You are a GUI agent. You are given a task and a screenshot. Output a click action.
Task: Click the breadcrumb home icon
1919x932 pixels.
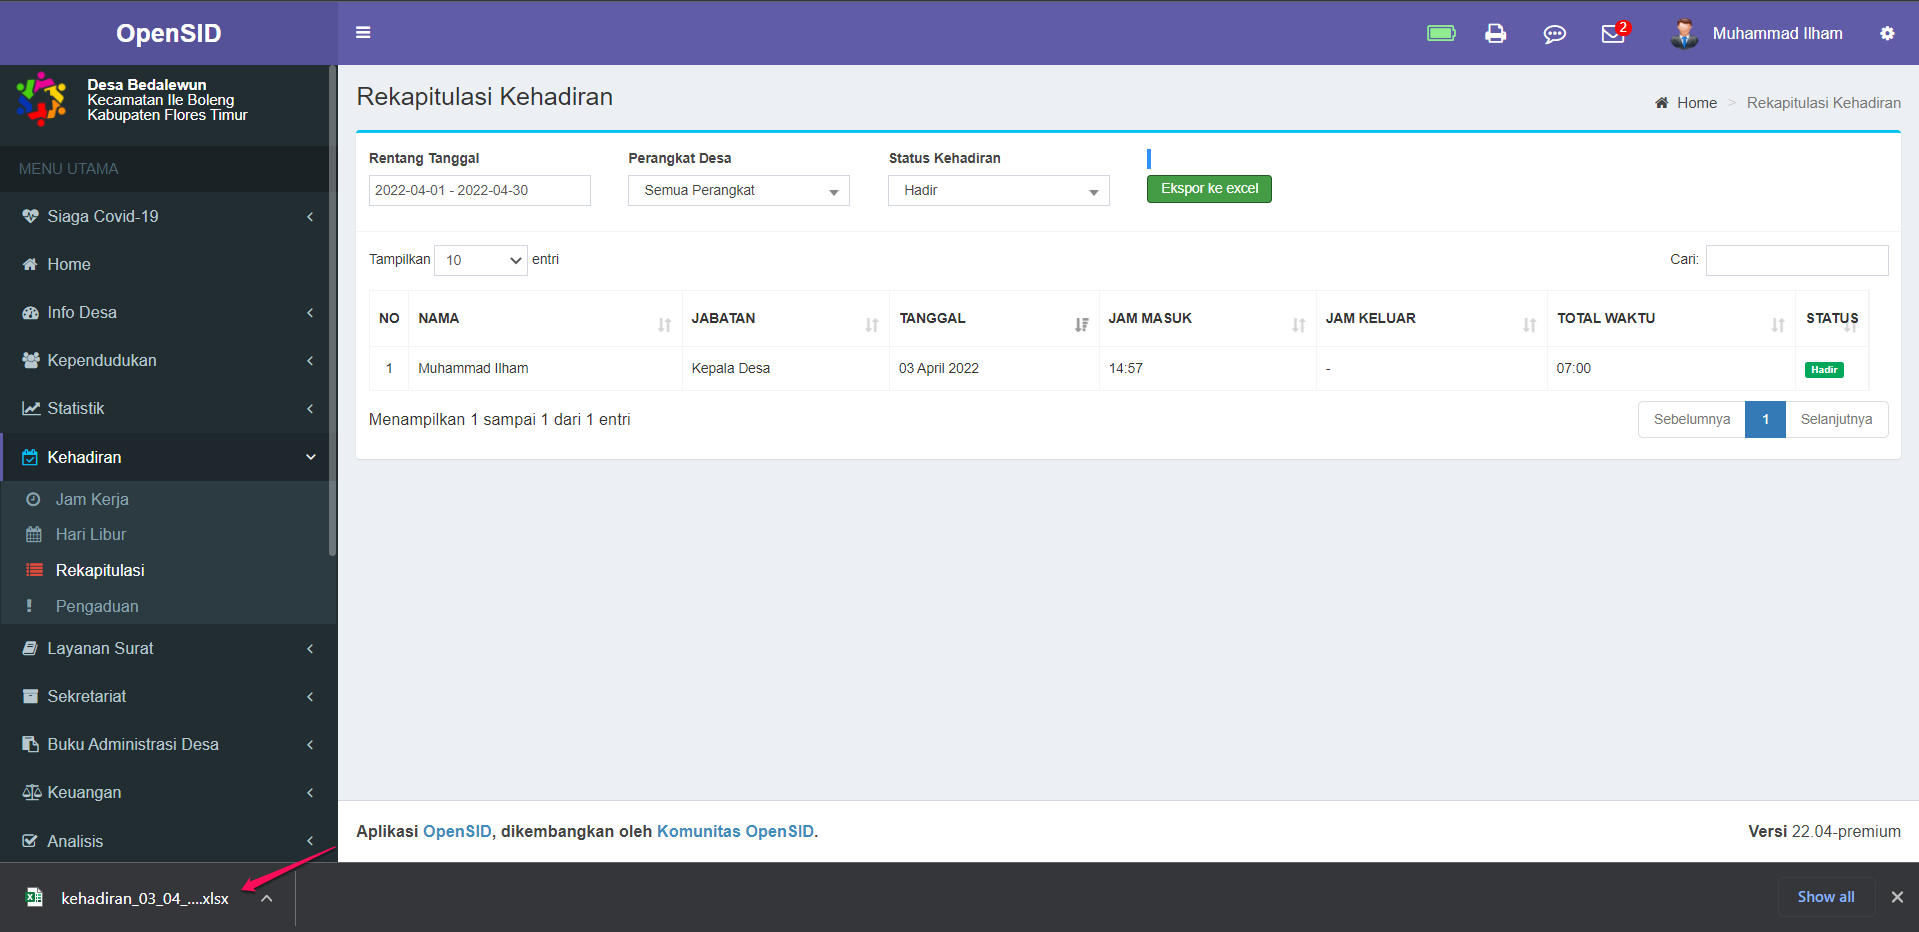point(1661,103)
